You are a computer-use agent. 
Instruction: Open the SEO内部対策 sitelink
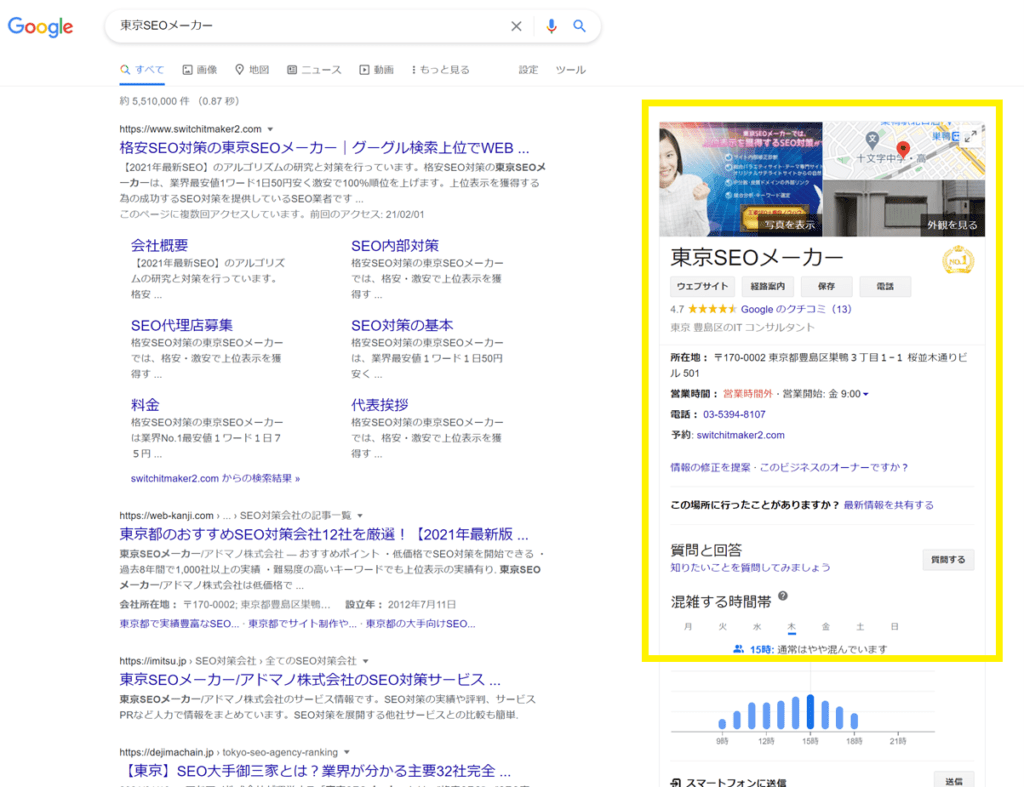(395, 246)
